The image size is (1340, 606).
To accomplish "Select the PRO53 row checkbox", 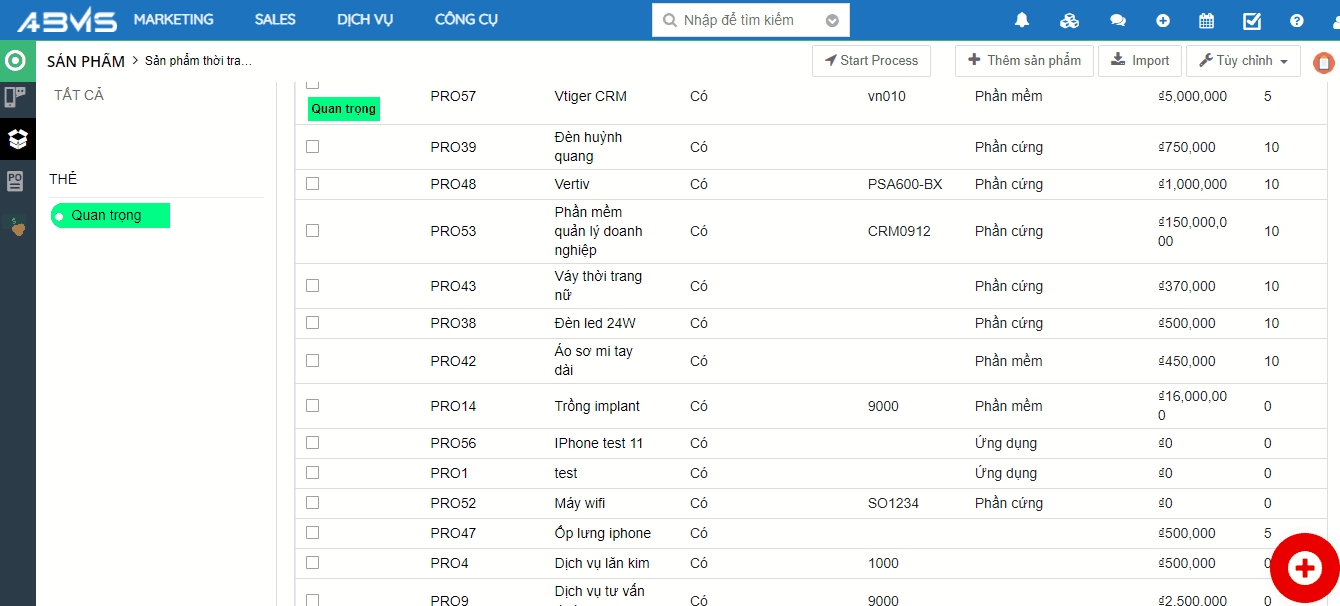I will [x=312, y=230].
